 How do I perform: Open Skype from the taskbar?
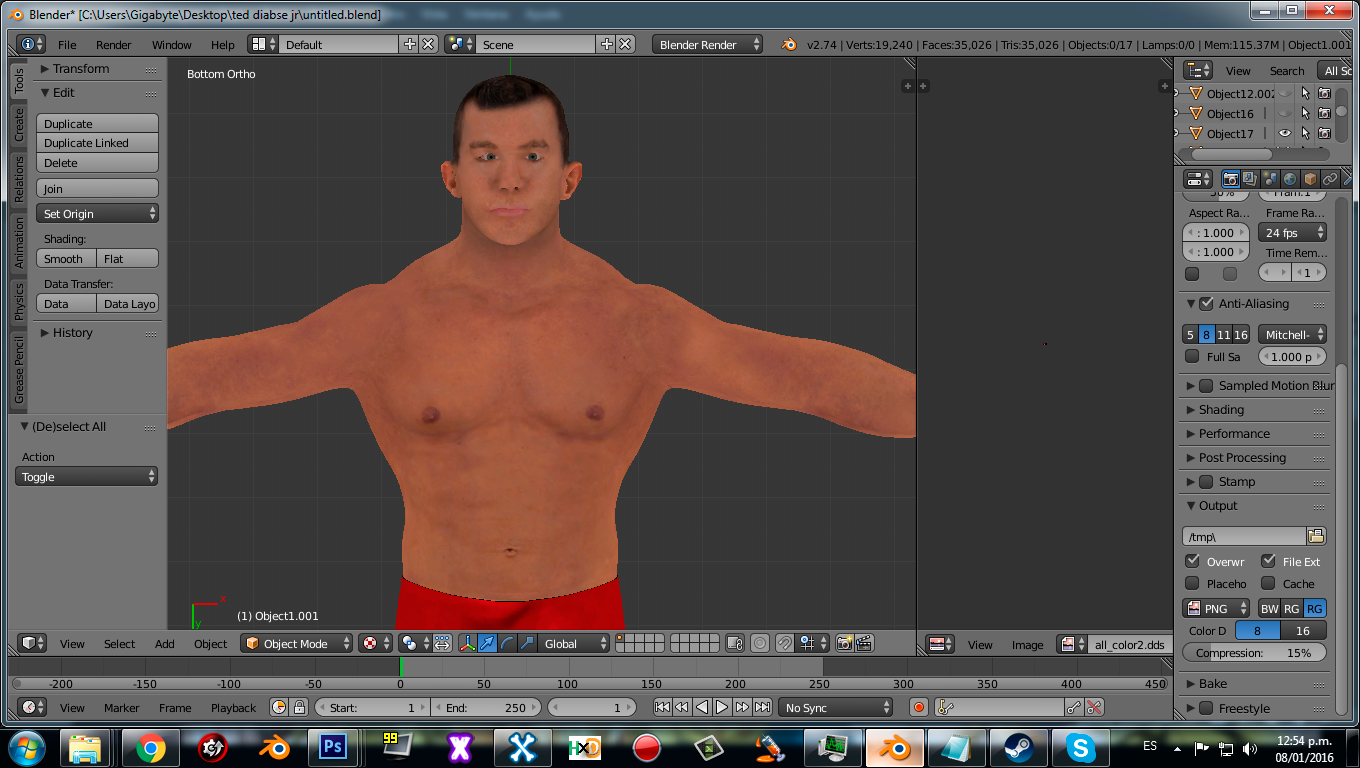(1081, 747)
